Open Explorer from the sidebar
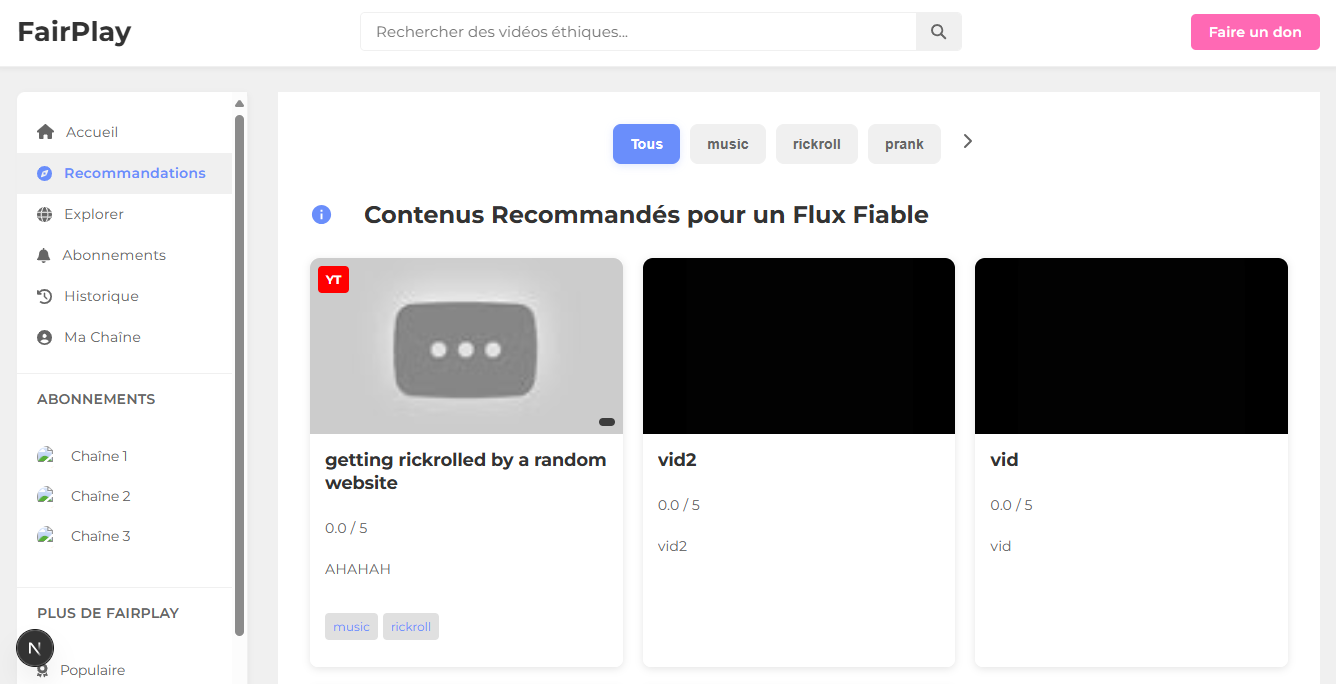This screenshot has width=1336, height=684. tap(124, 214)
